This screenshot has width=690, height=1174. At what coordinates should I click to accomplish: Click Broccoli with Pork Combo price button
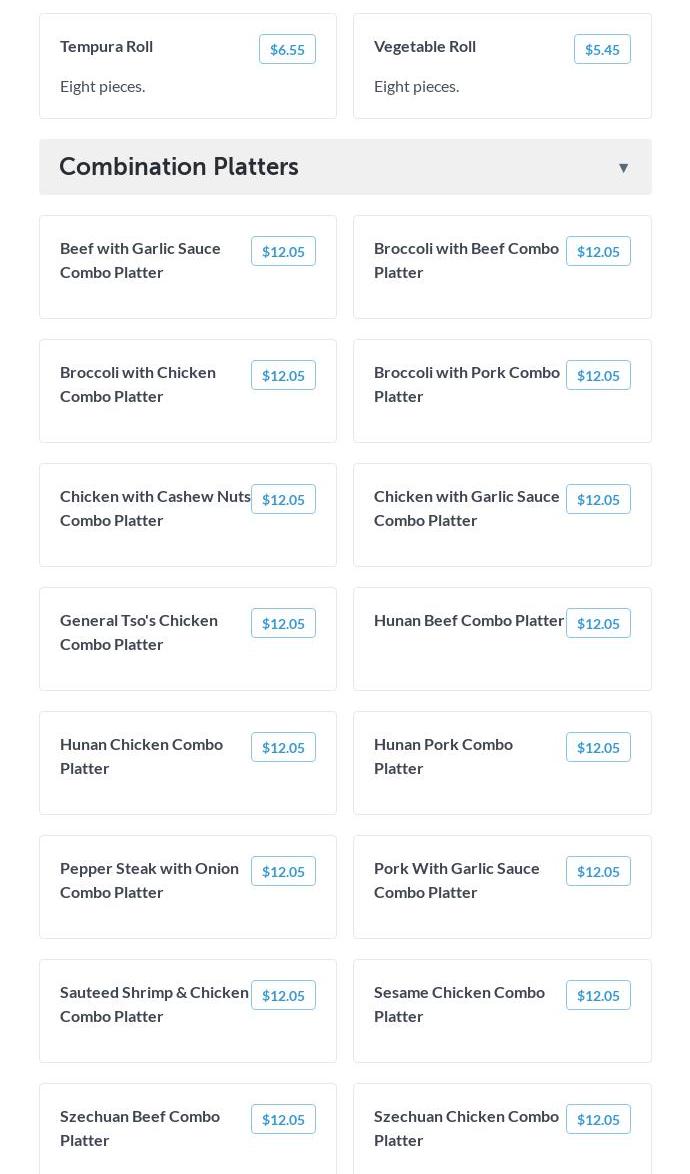pos(598,375)
